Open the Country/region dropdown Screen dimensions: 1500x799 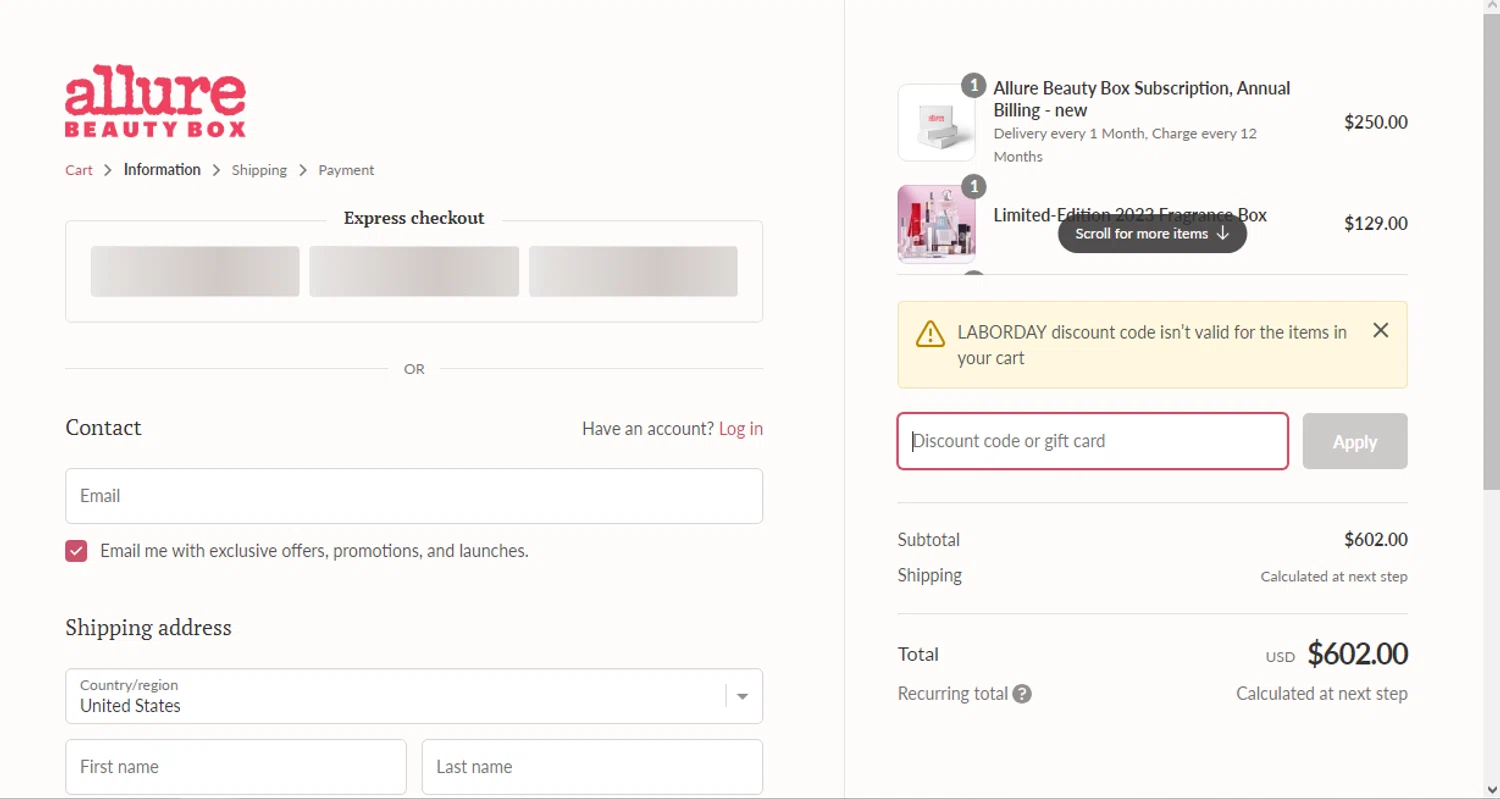point(414,696)
